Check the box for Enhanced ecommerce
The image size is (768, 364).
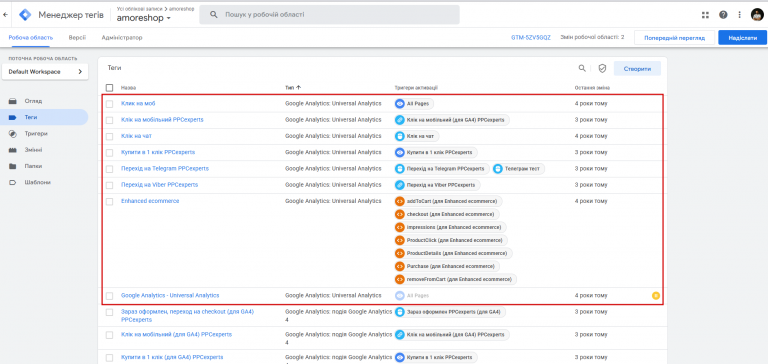coord(109,201)
